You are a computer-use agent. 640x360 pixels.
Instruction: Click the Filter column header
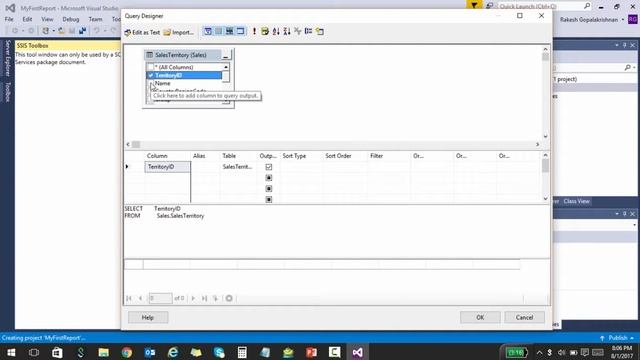377,156
